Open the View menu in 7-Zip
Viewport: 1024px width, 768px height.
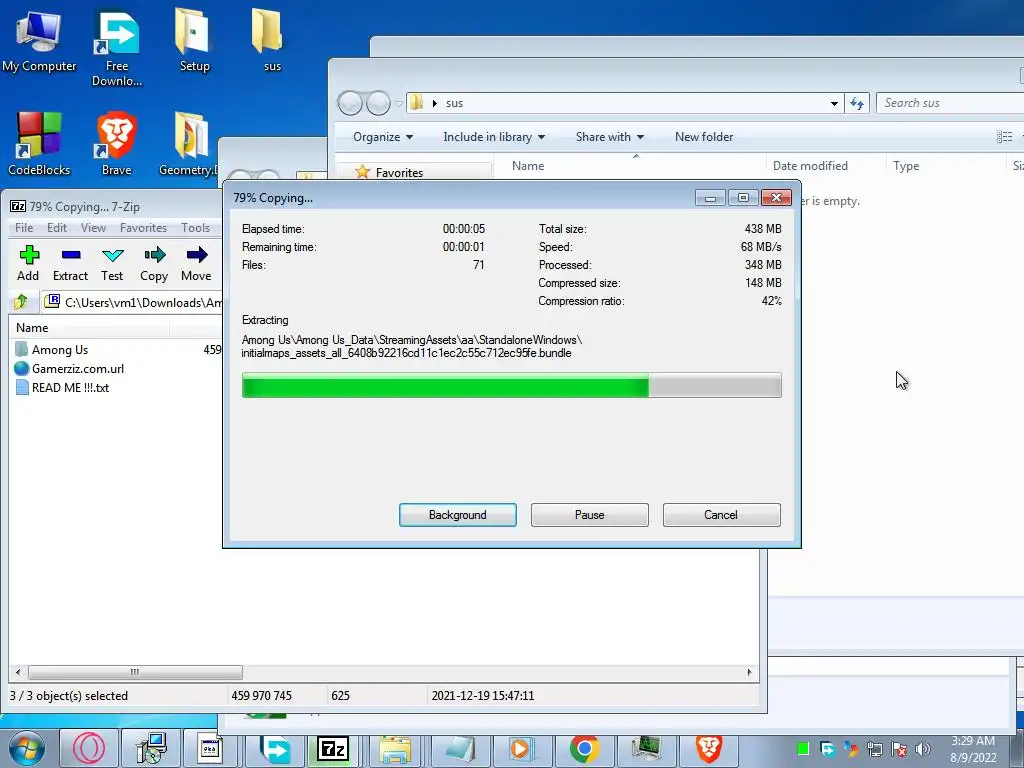coord(93,228)
